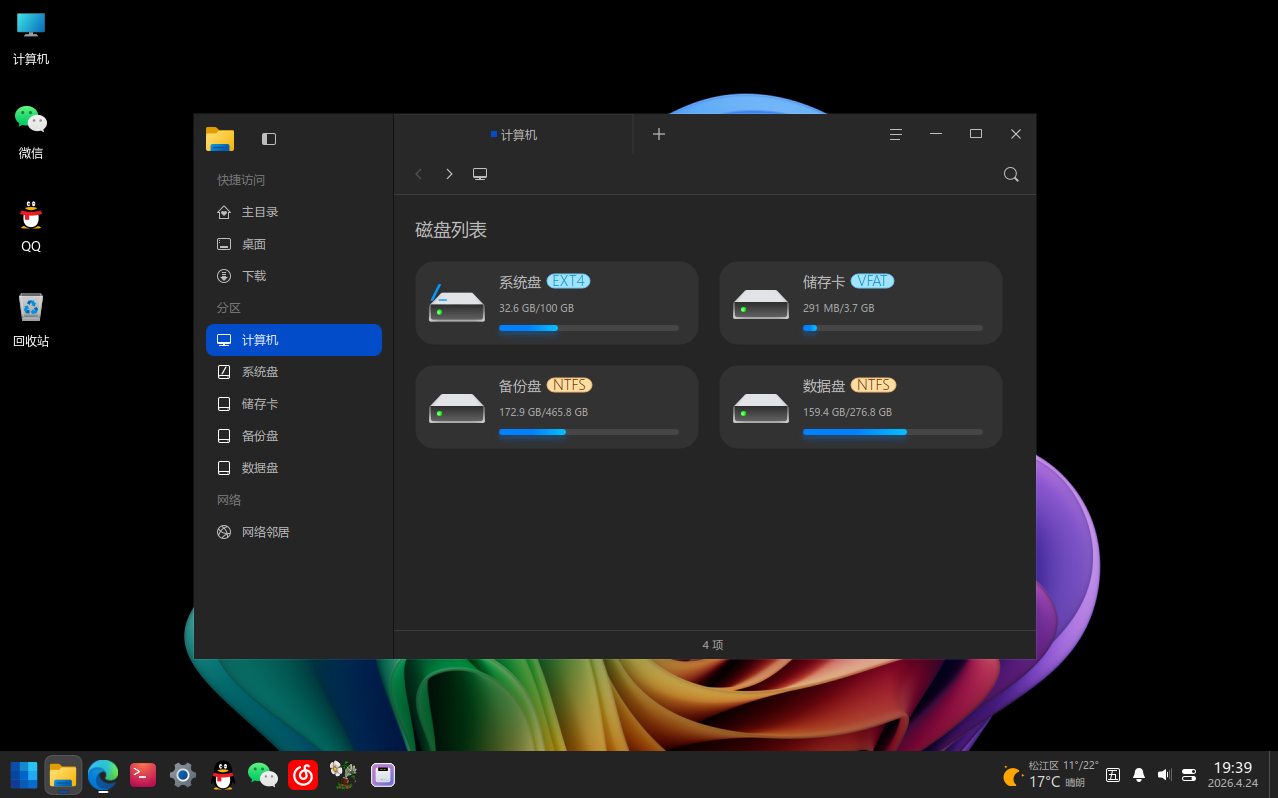
Task: Open the weather widget in tray
Action: tap(1050, 775)
